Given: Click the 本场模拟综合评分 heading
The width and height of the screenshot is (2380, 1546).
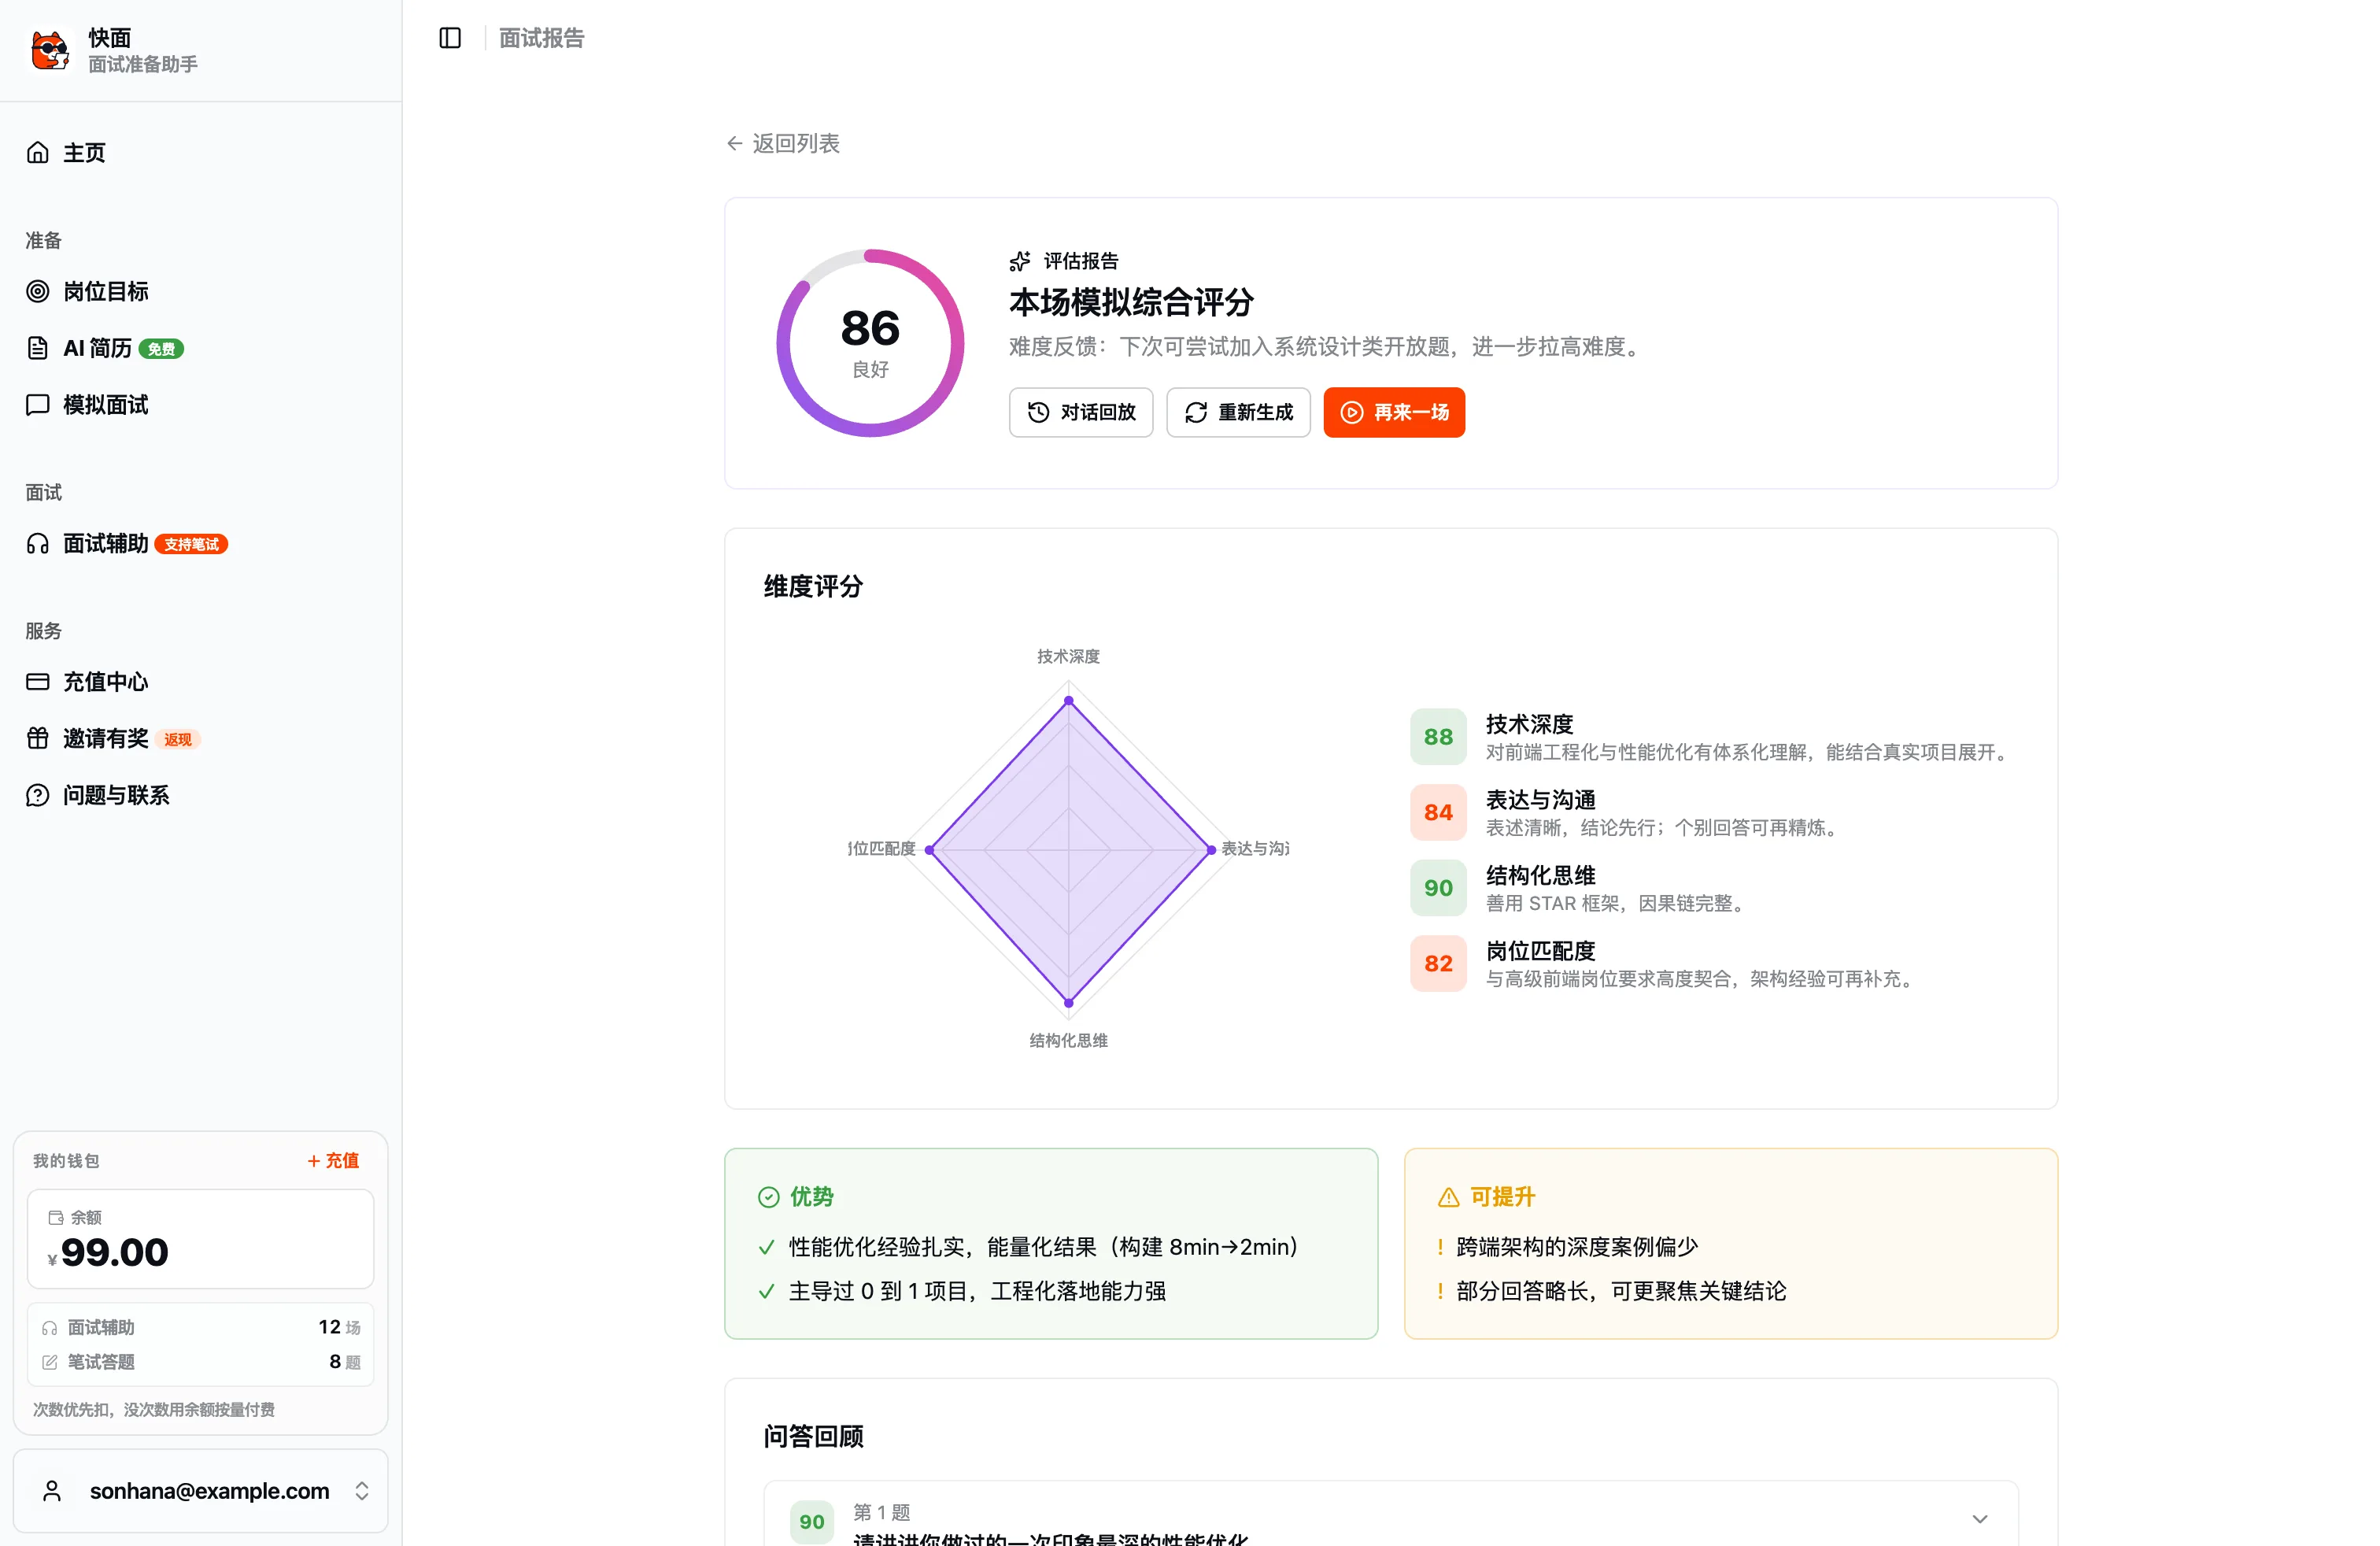Looking at the screenshot, I should [x=1131, y=302].
